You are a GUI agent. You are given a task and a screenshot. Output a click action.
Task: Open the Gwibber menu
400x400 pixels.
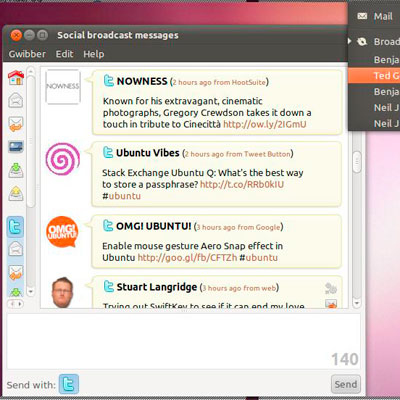(27, 54)
